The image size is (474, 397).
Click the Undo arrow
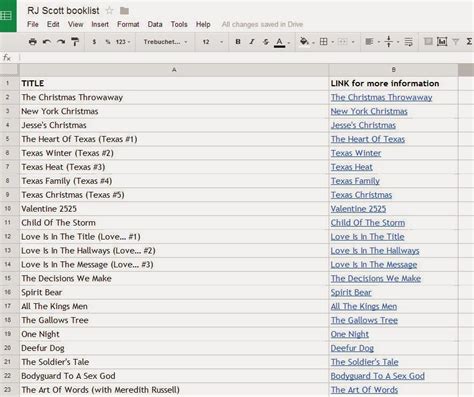47,42
